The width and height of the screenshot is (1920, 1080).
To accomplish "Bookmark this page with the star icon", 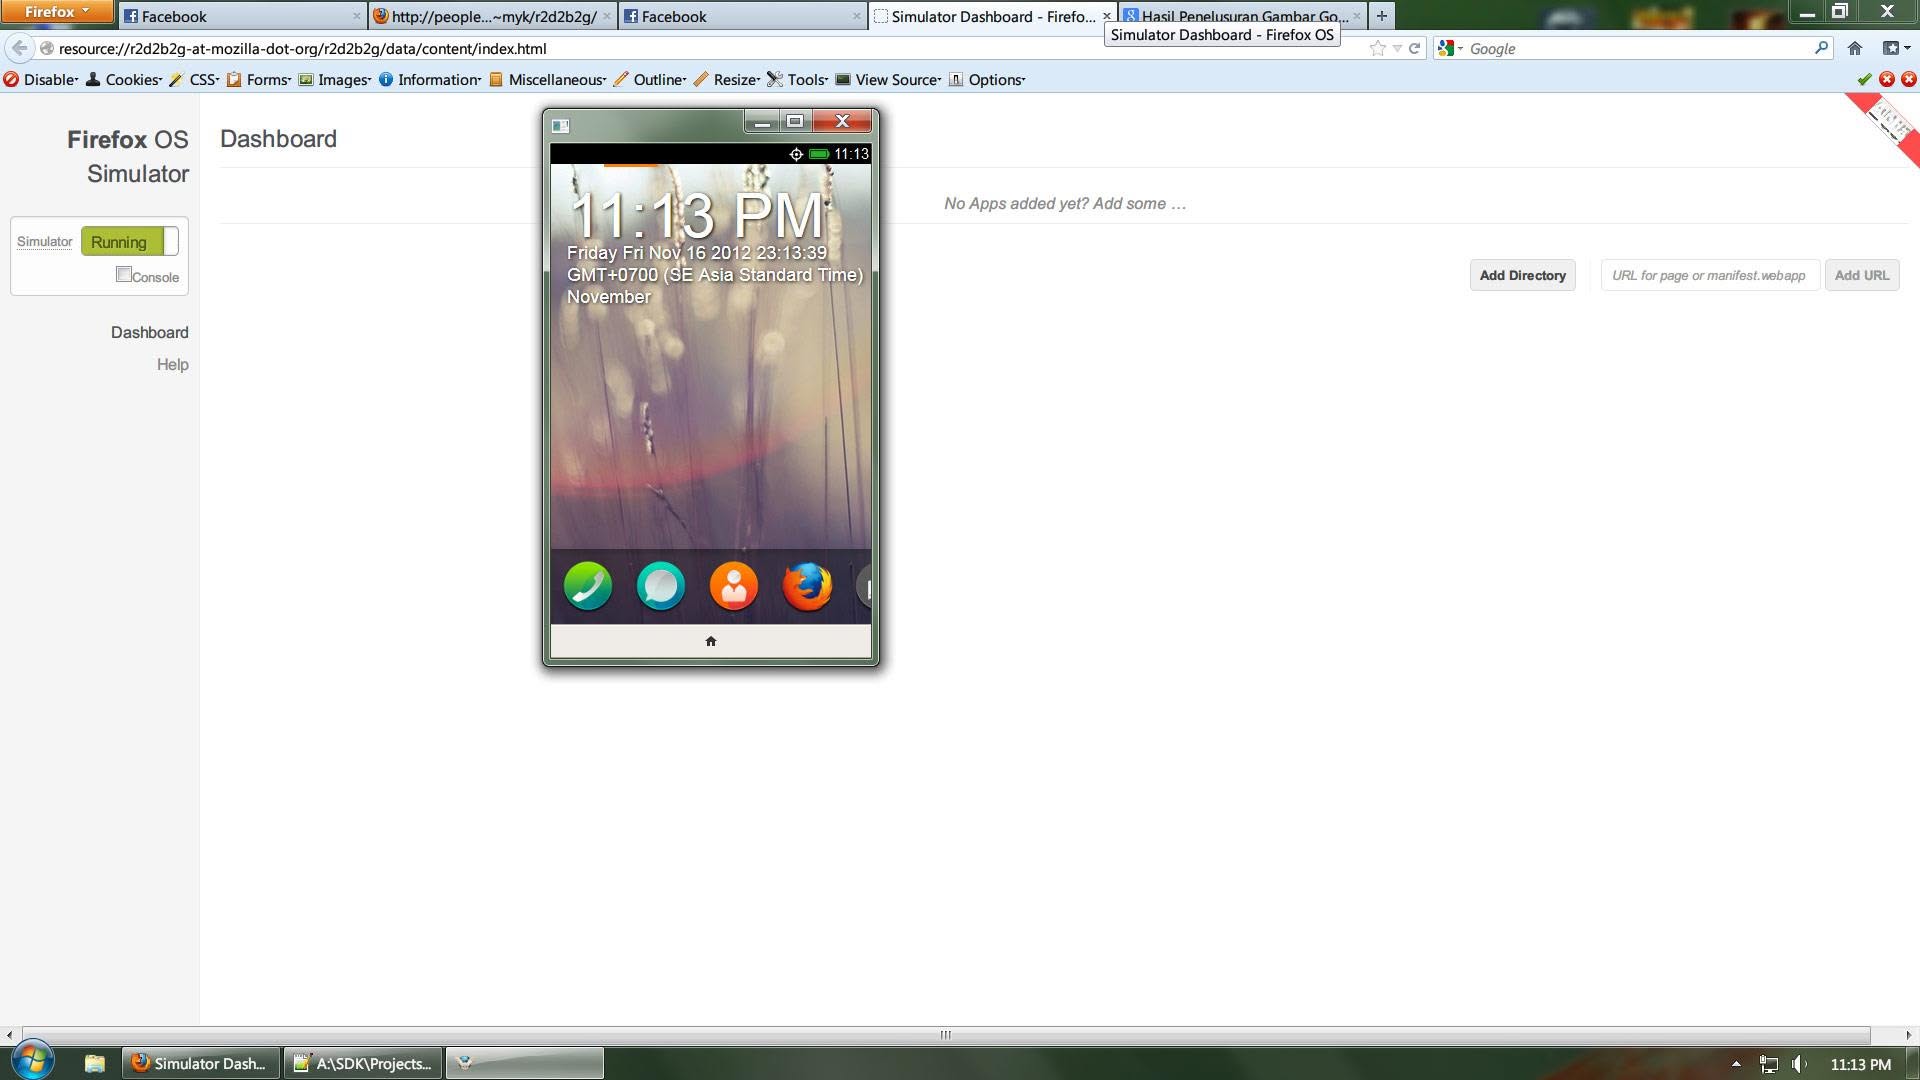I will tap(1377, 48).
